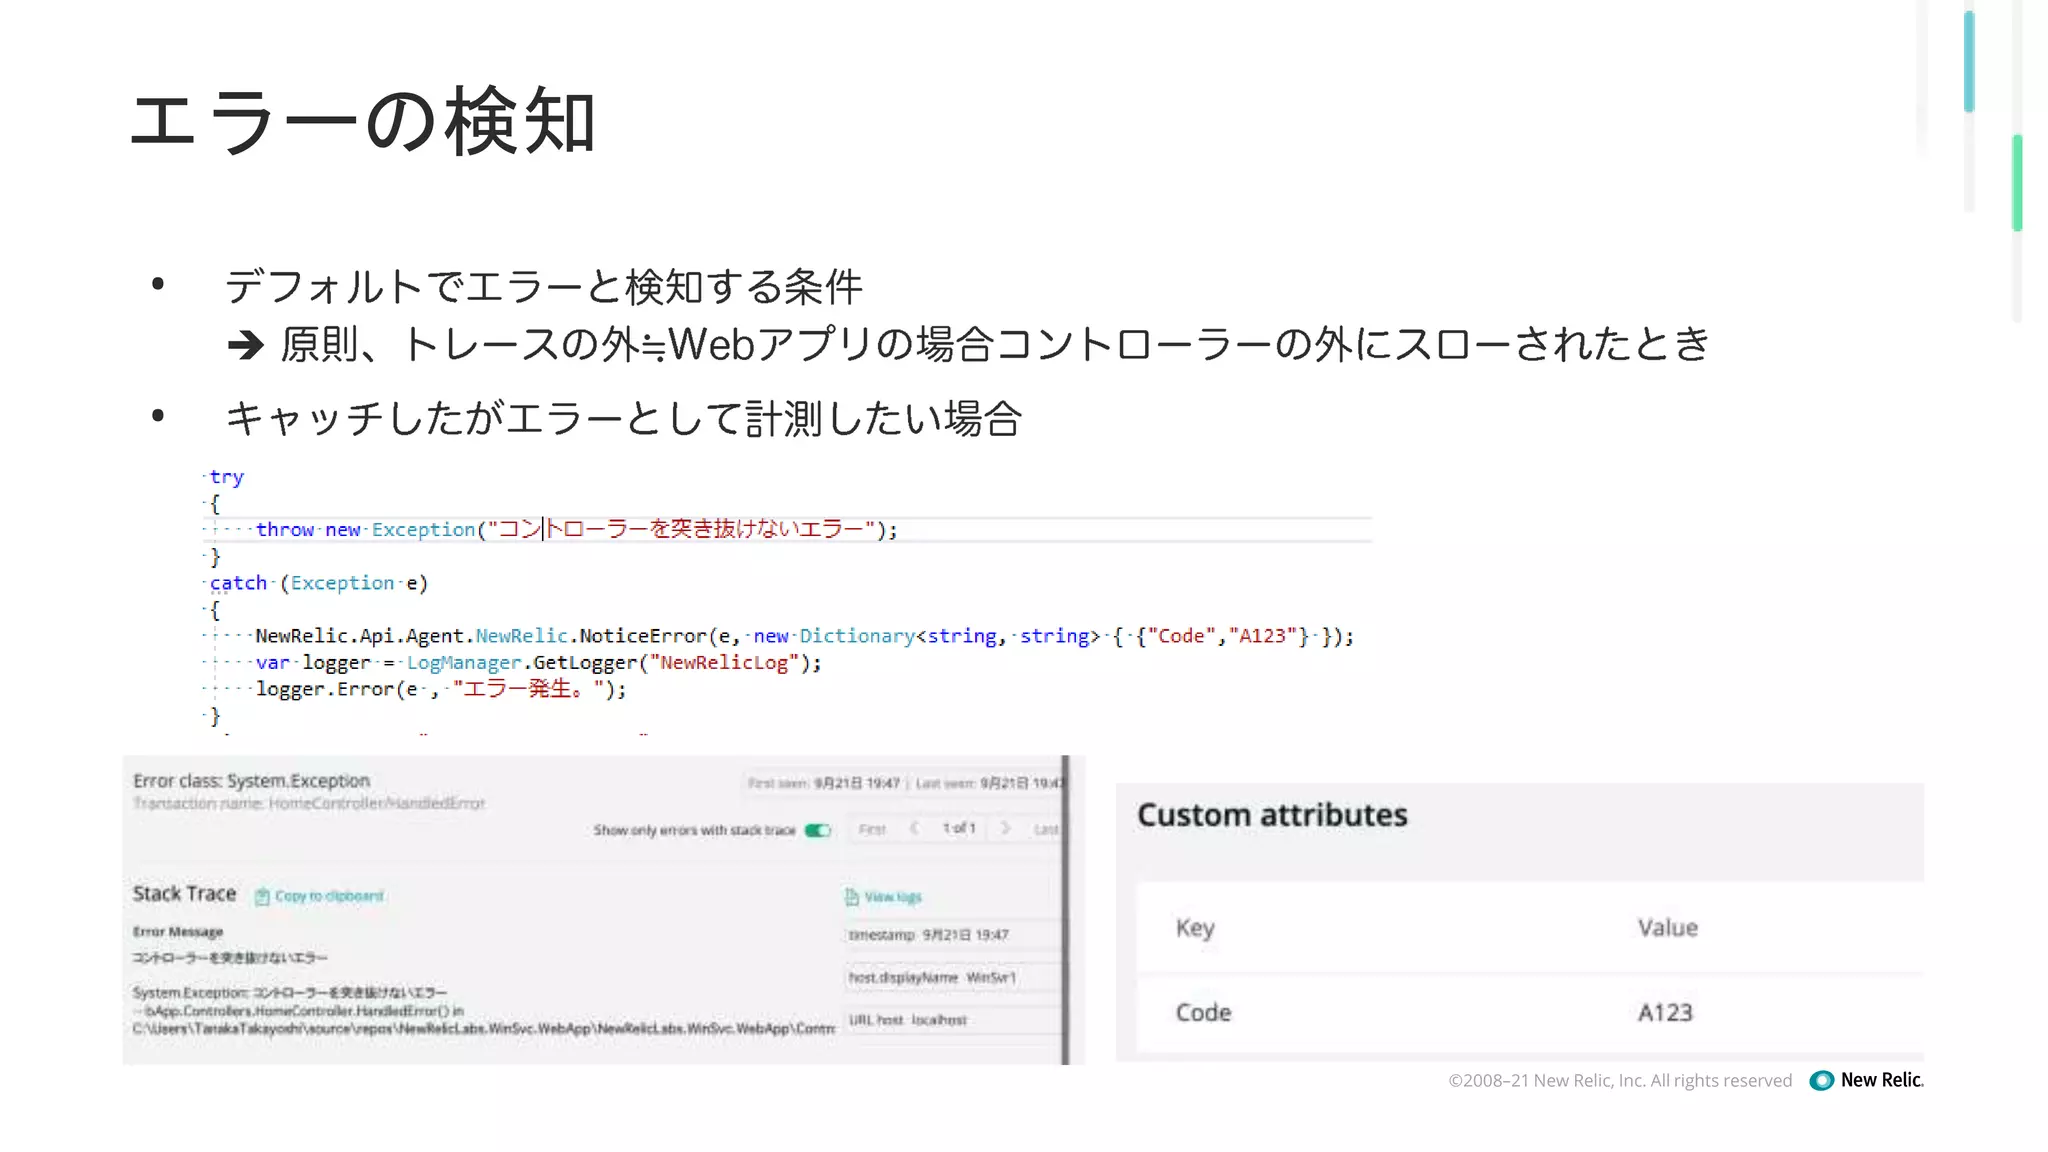Click the next error chevron
The image size is (2048, 1152).
[x=1005, y=828]
